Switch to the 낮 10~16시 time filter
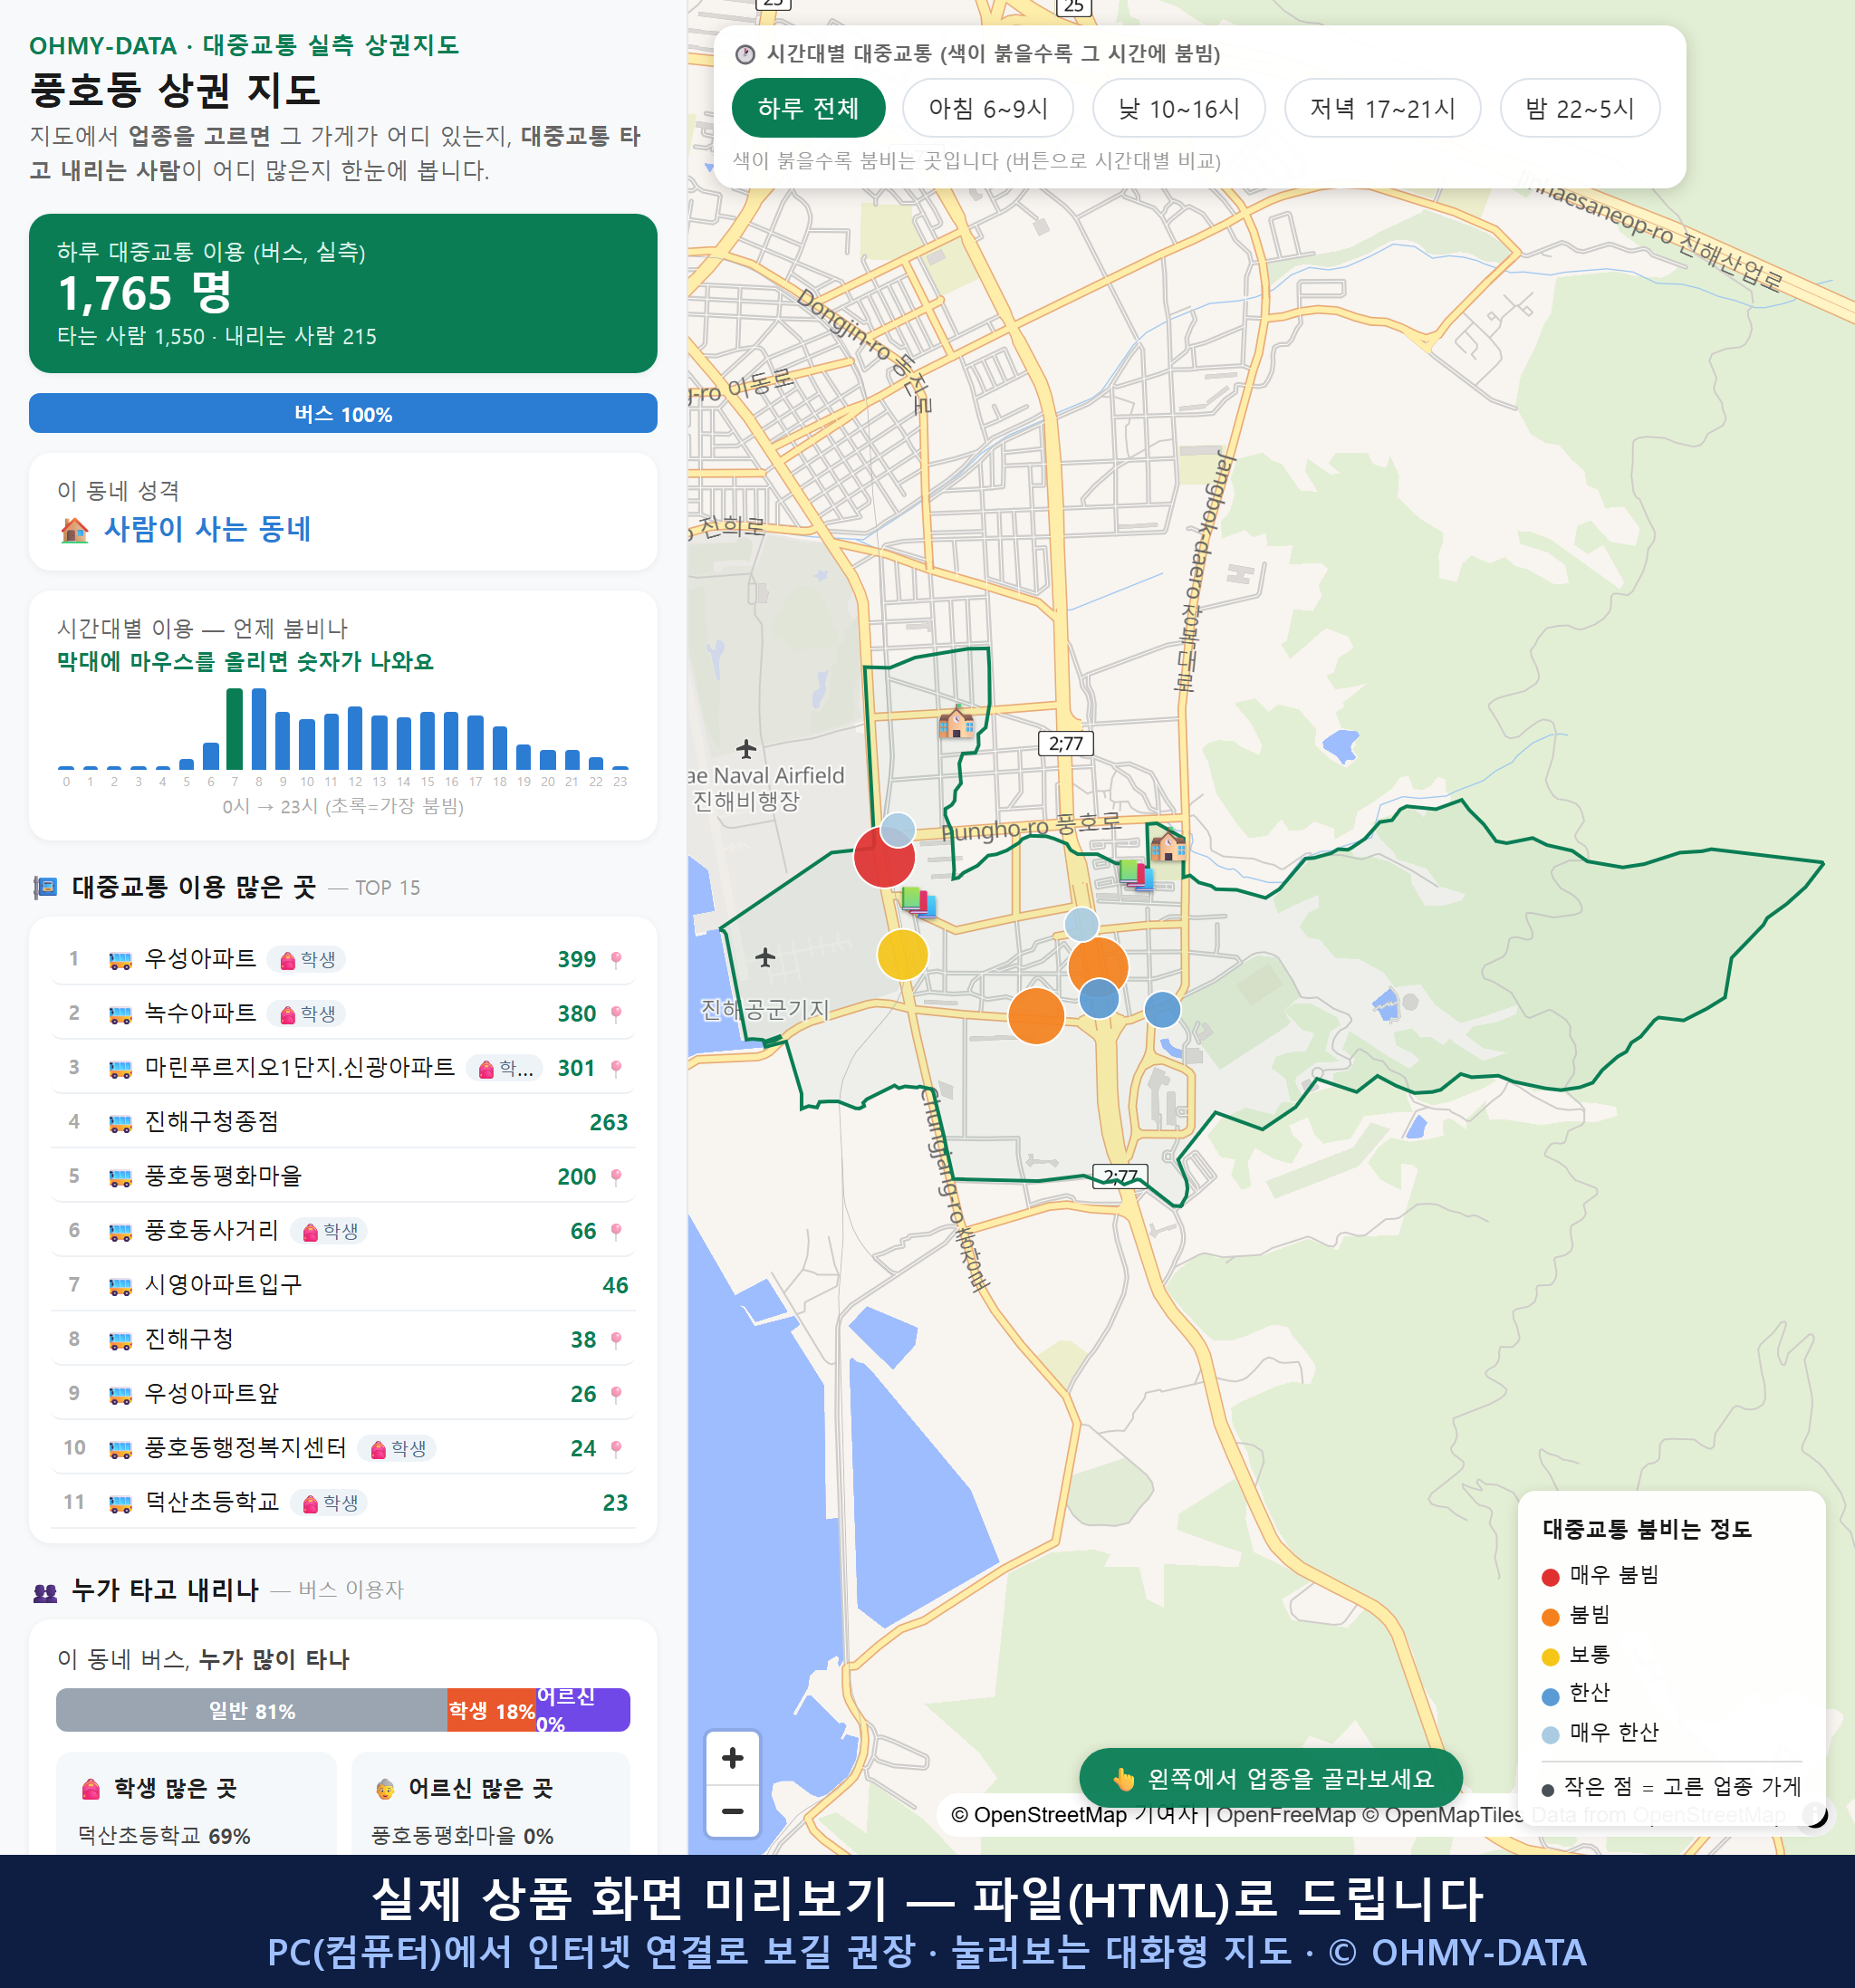 point(1178,108)
